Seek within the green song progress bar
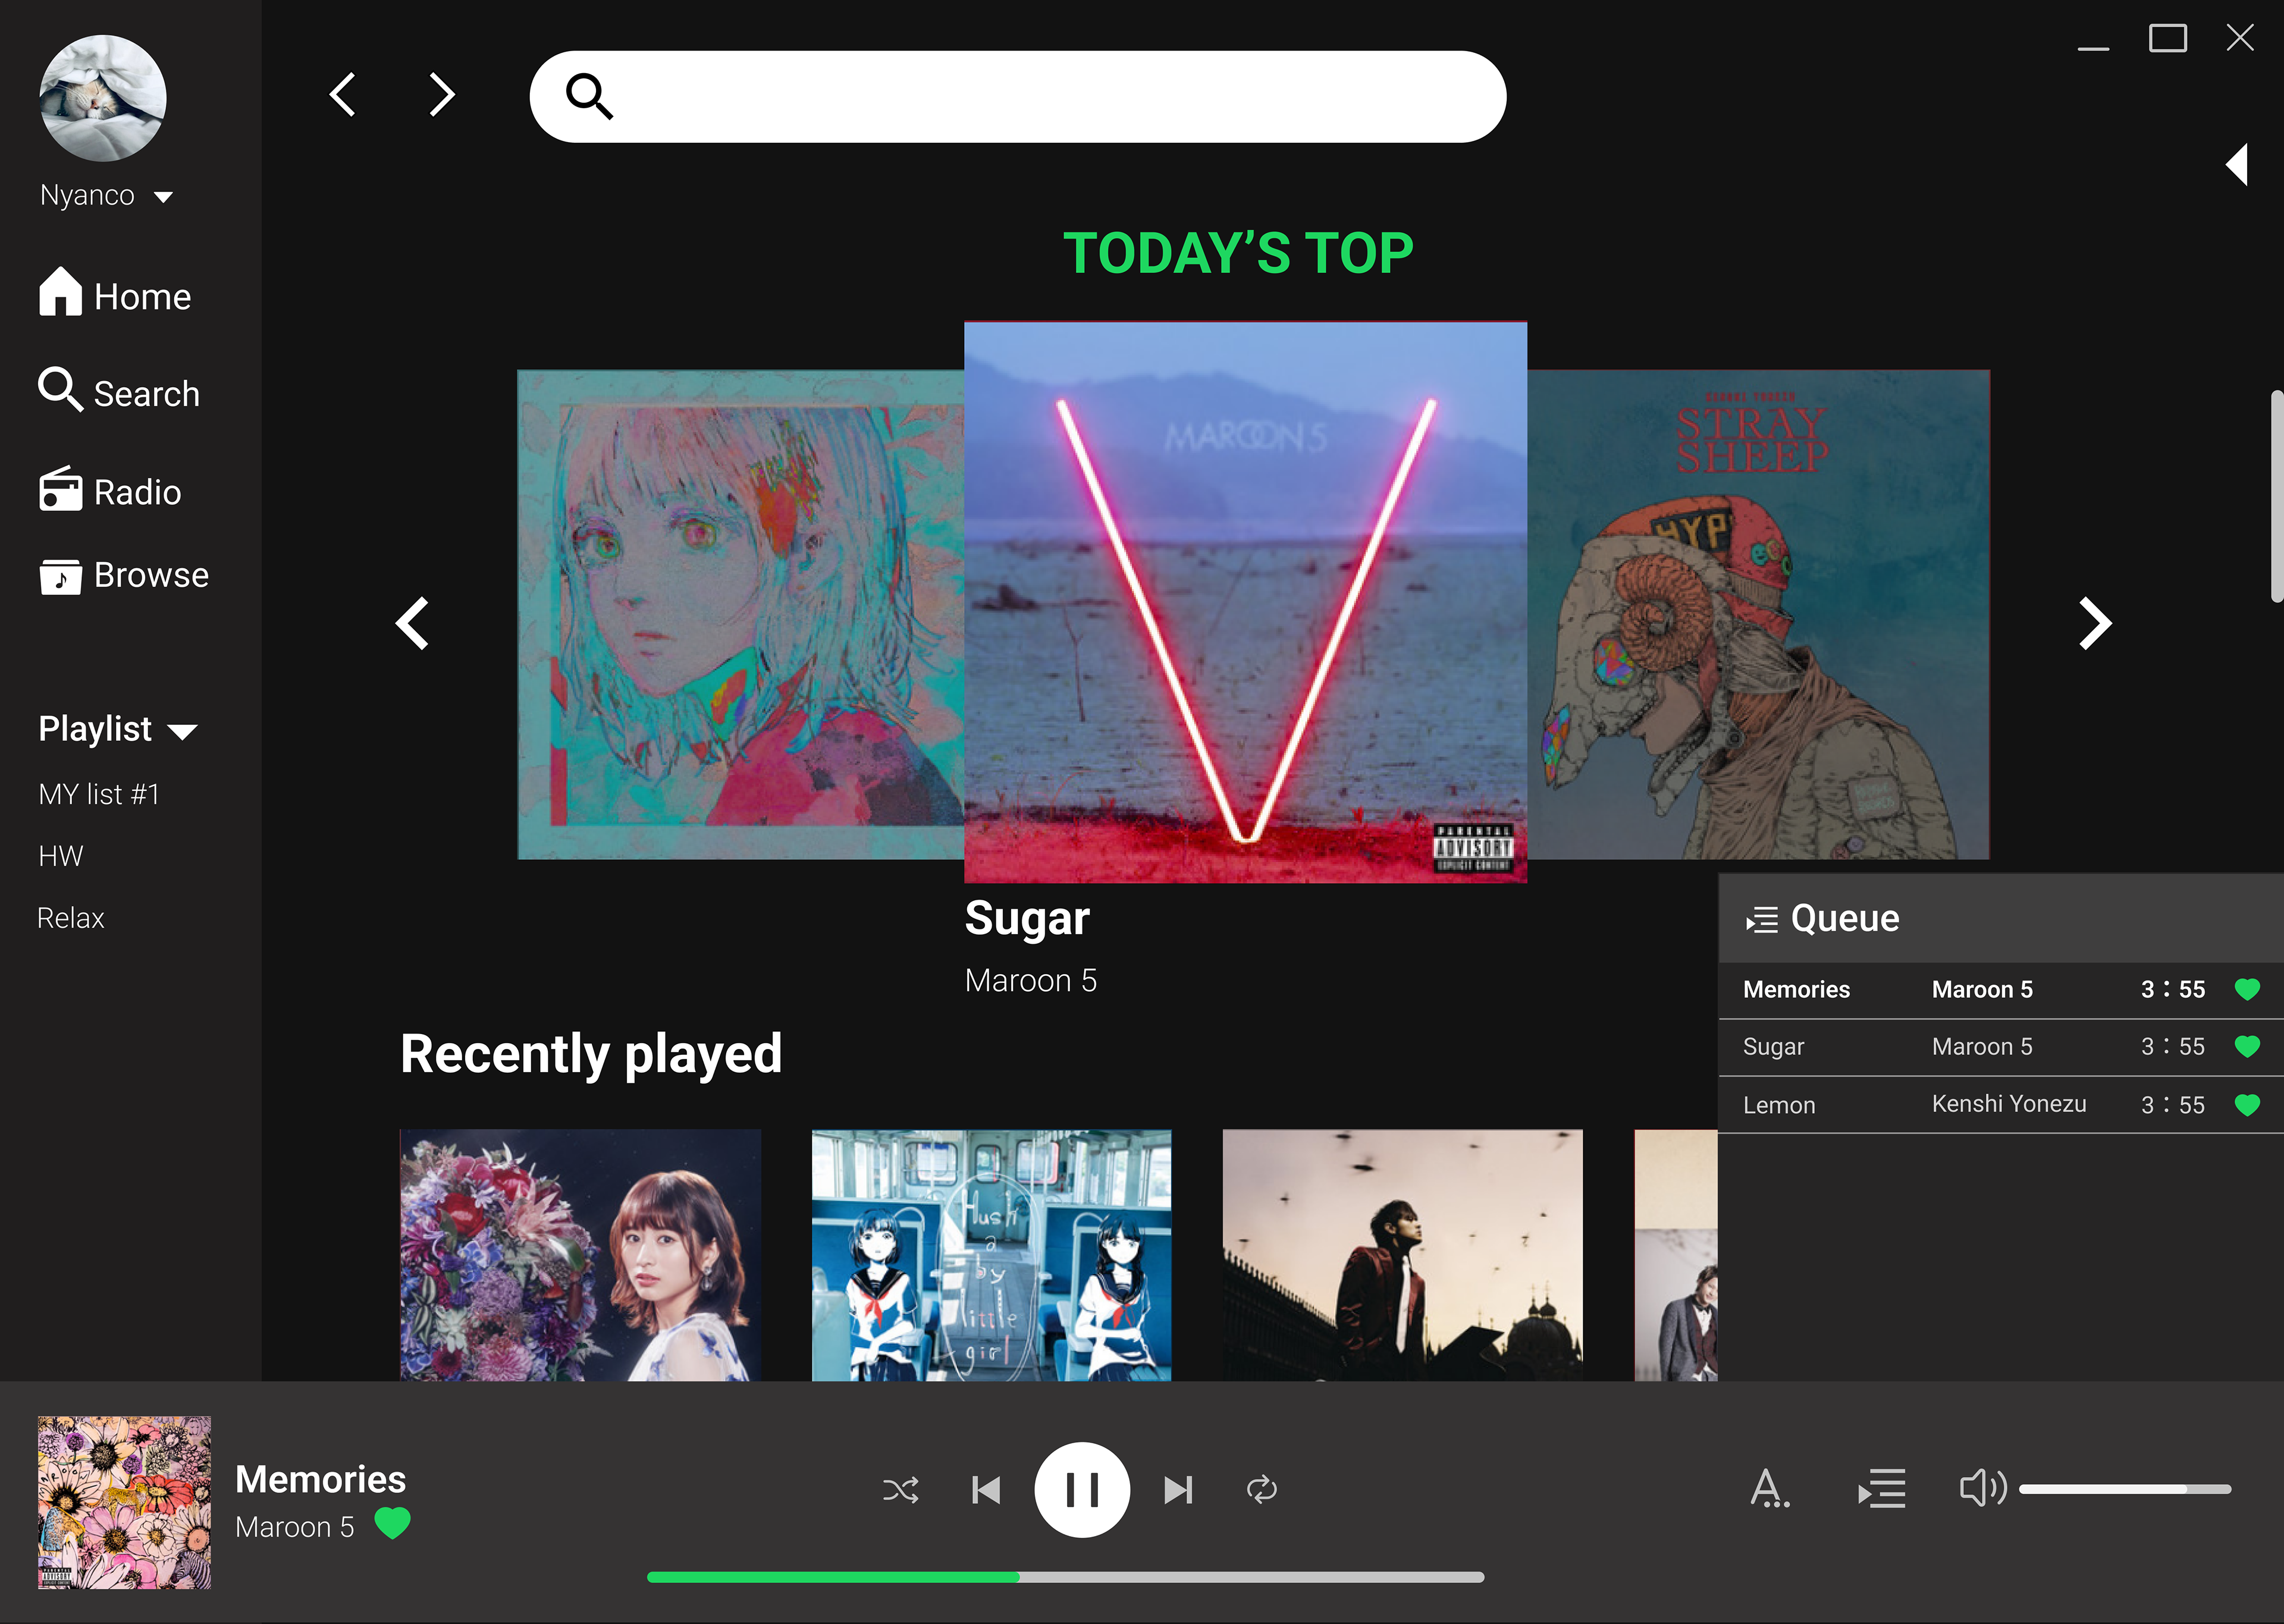 click(1065, 1577)
